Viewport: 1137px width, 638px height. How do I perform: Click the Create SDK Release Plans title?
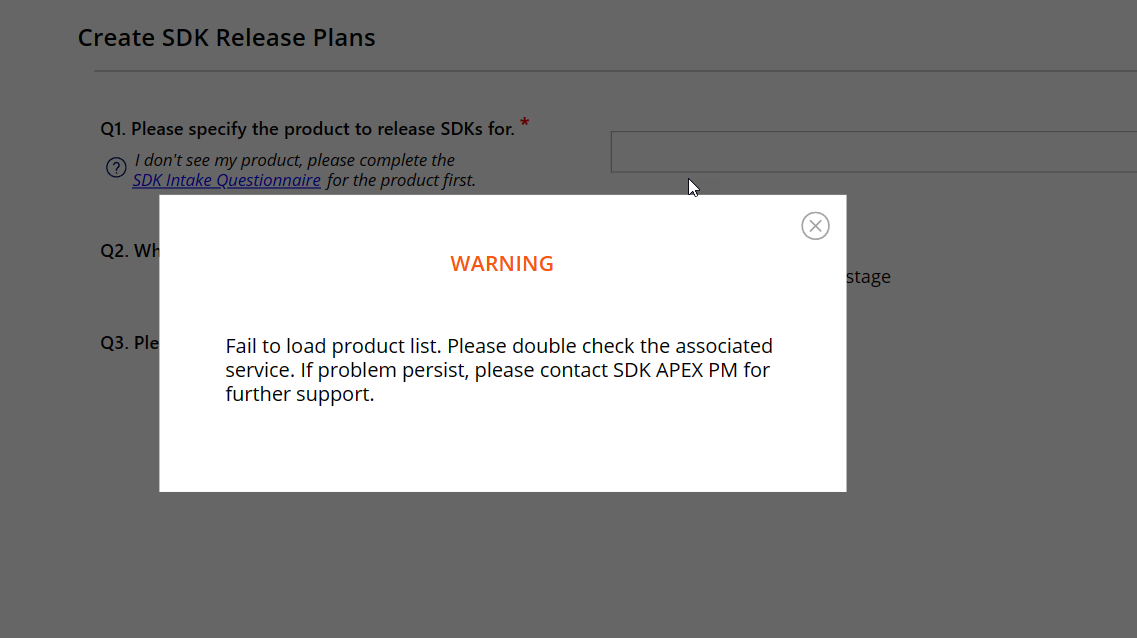[x=226, y=37]
